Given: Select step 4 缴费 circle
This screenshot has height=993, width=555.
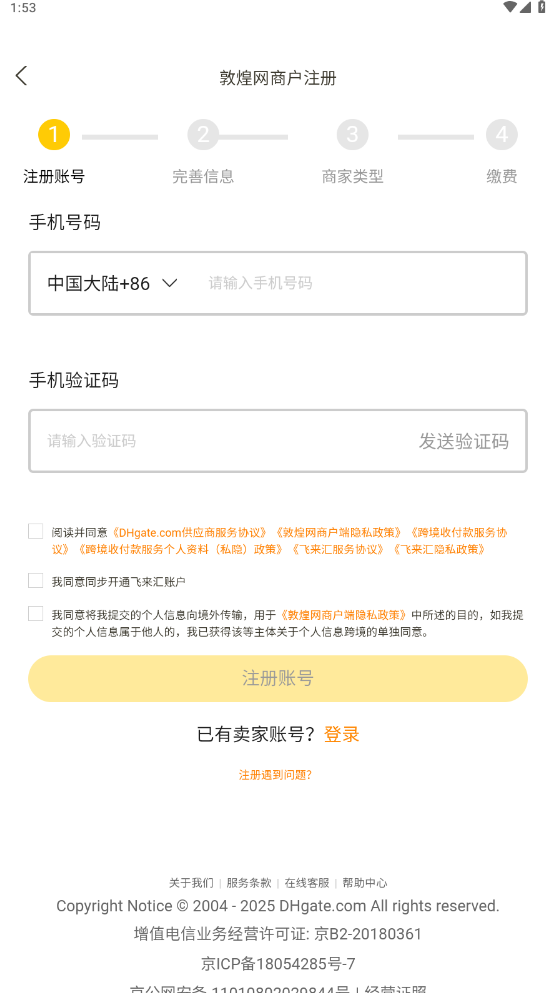Looking at the screenshot, I should coord(502,134).
